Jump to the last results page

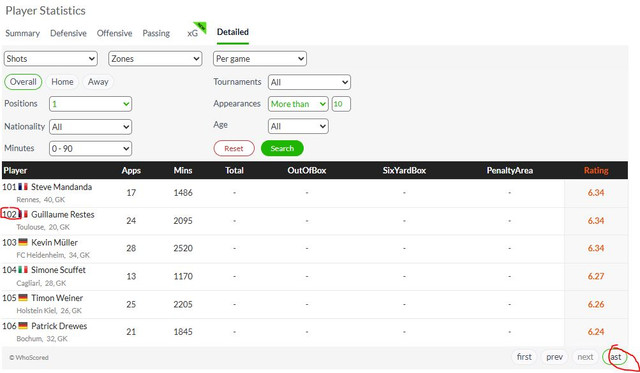[615, 357]
